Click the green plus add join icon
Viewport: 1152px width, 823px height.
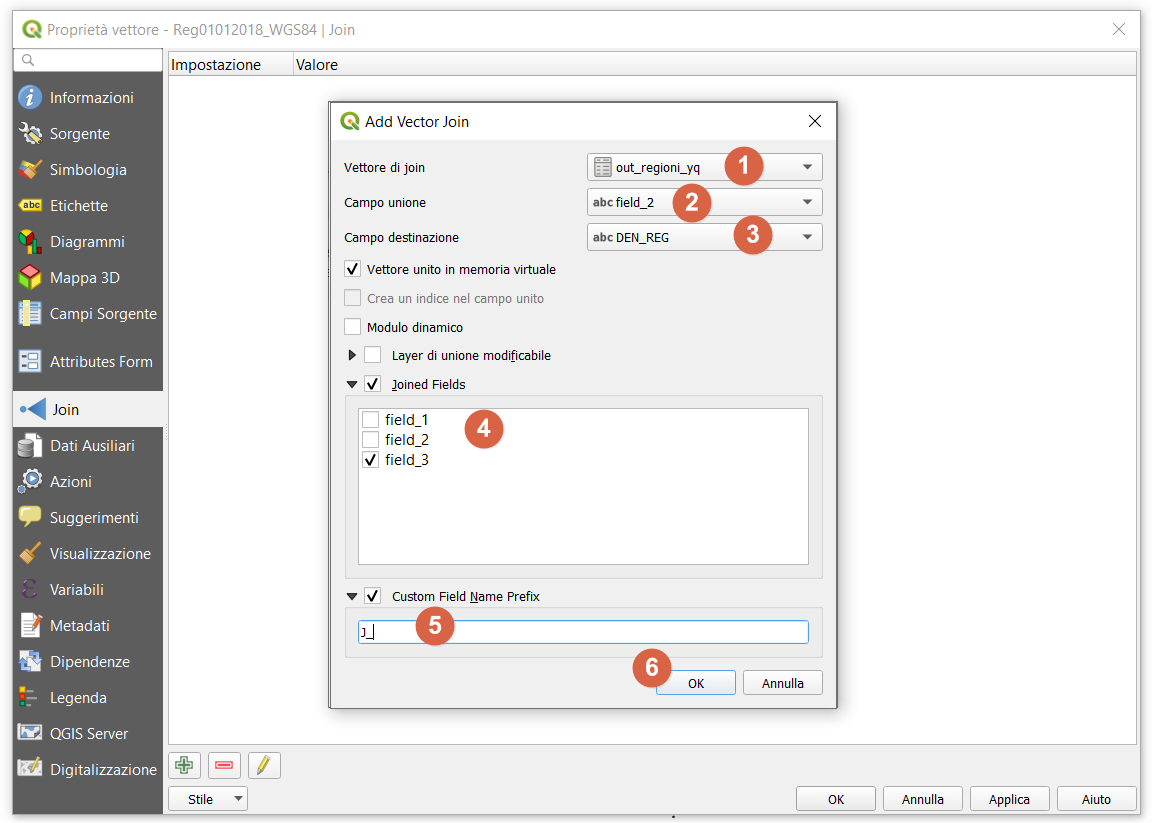[x=183, y=765]
